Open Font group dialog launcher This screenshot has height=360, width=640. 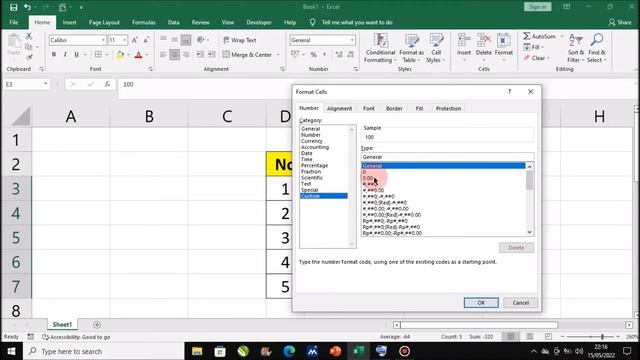[151, 69]
